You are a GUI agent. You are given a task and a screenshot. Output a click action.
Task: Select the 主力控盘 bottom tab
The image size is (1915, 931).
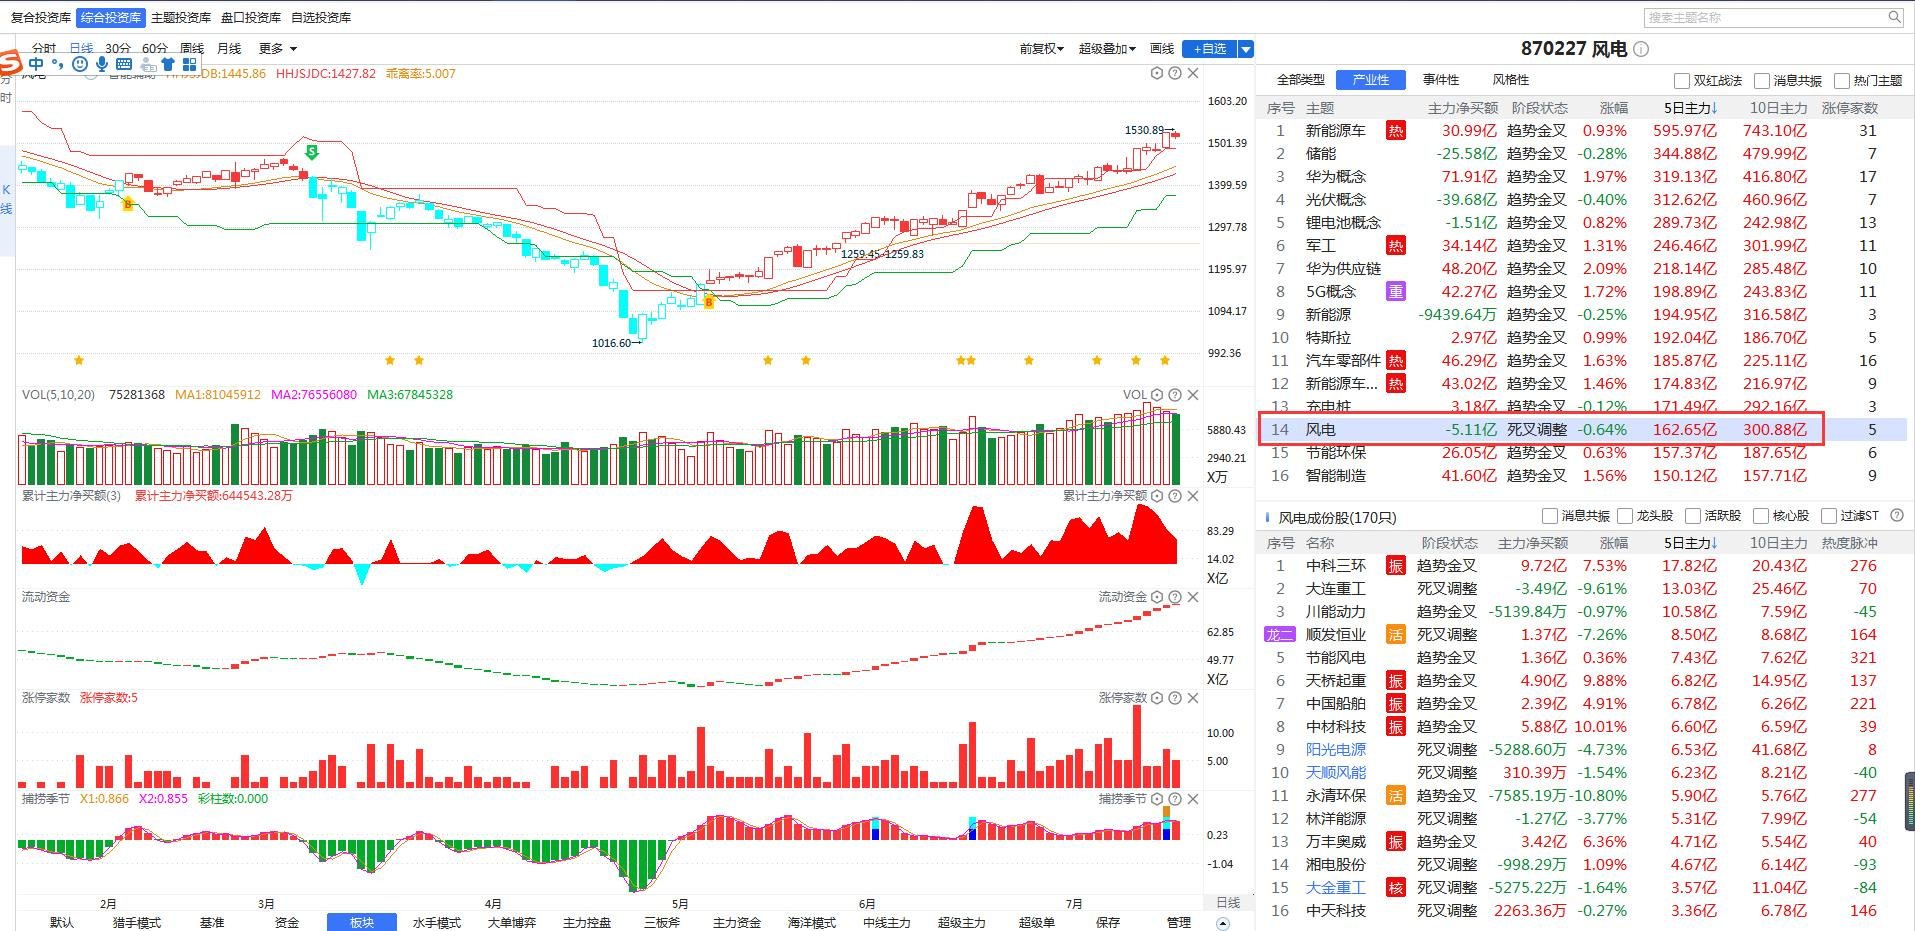tap(587, 922)
